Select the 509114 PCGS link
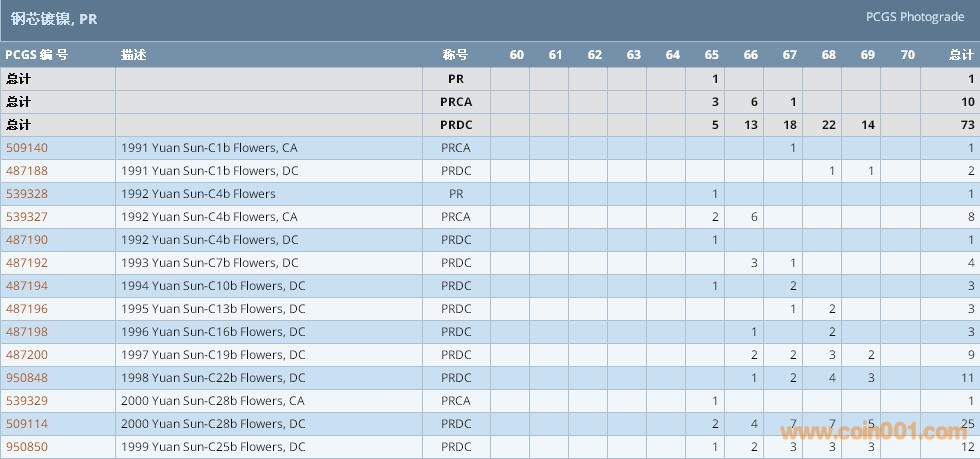Screen dimensions: 980x459 26,424
